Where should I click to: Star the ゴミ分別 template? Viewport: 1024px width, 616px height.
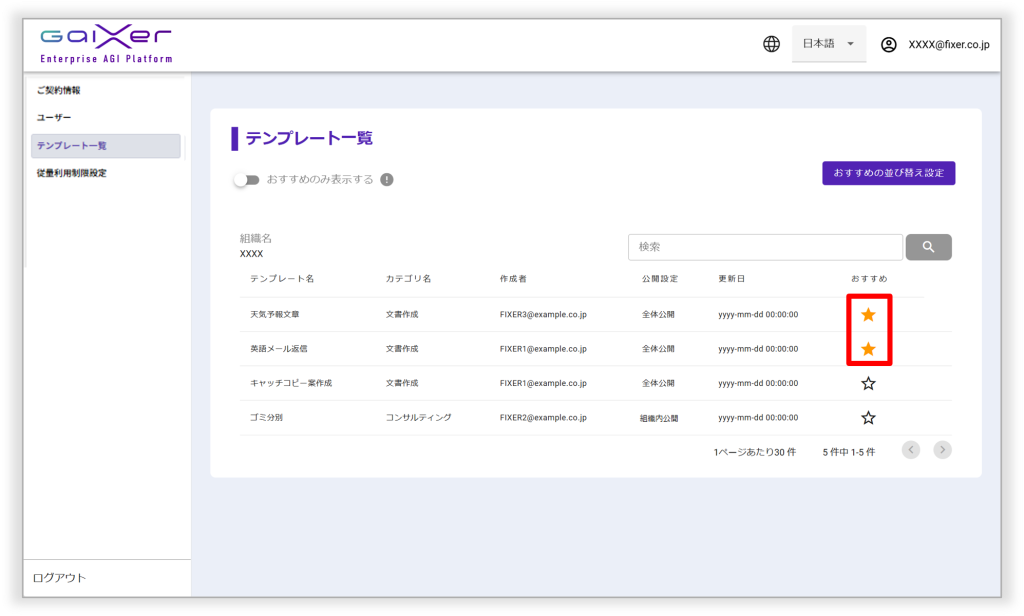tap(868, 417)
